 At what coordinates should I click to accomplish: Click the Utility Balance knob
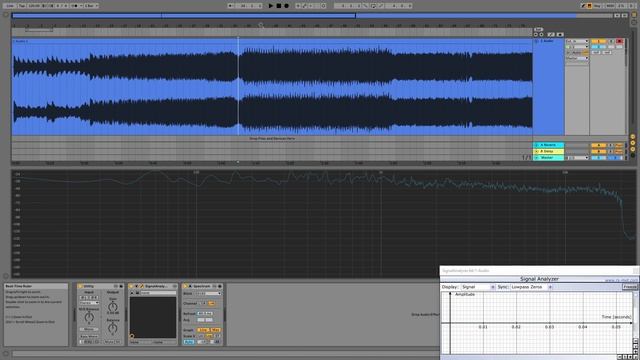tap(113, 328)
